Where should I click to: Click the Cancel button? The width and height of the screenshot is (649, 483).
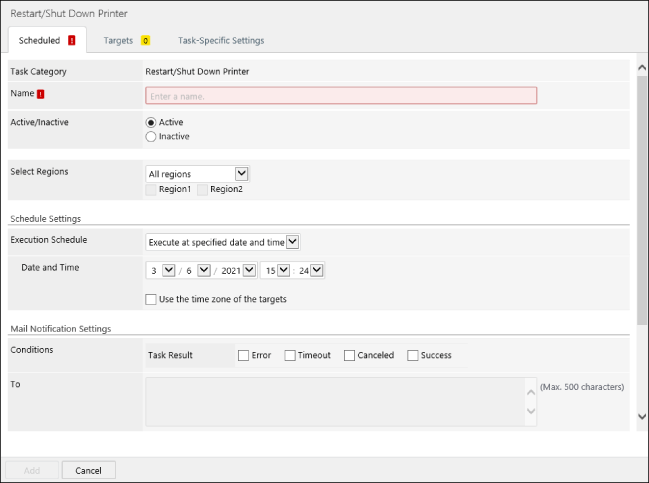(89, 470)
